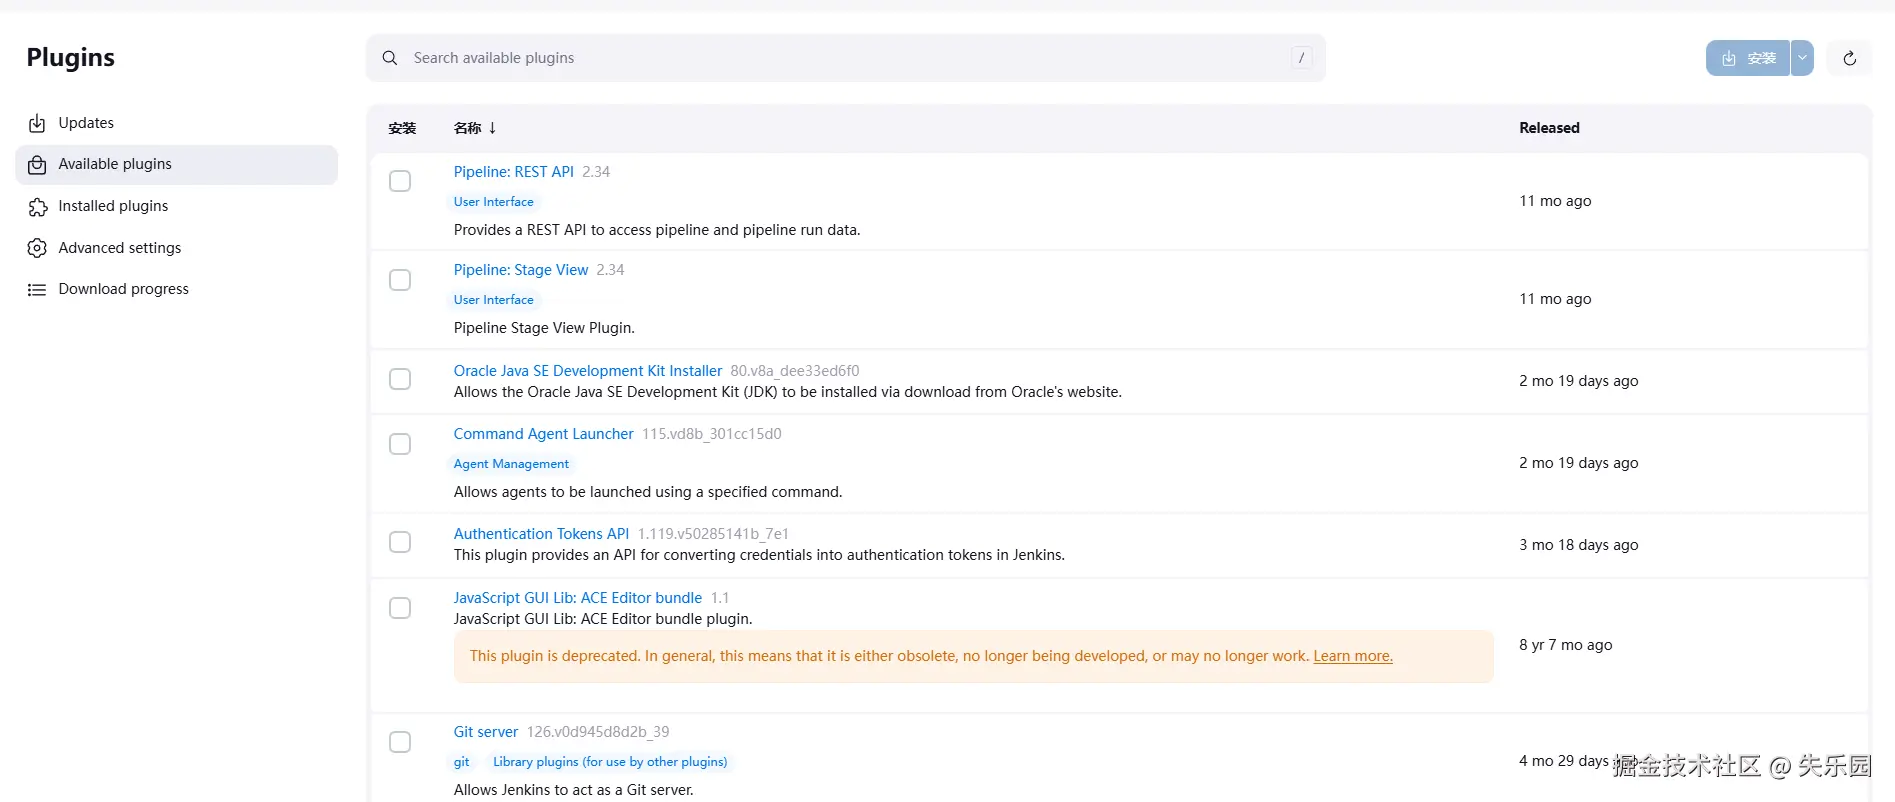Click the refresh icon button
This screenshot has height=802, width=1895.
pos(1849,58)
